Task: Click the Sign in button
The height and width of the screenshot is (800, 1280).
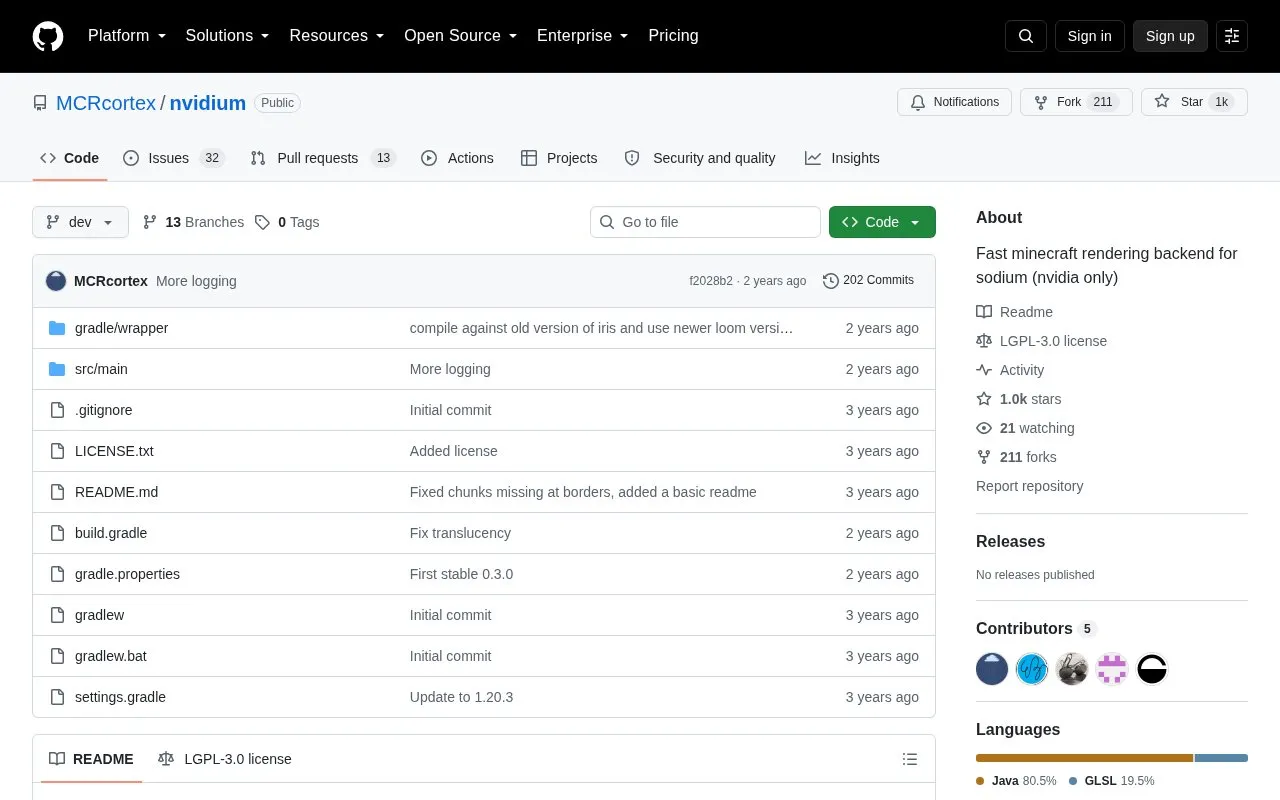Action: pyautogui.click(x=1089, y=36)
